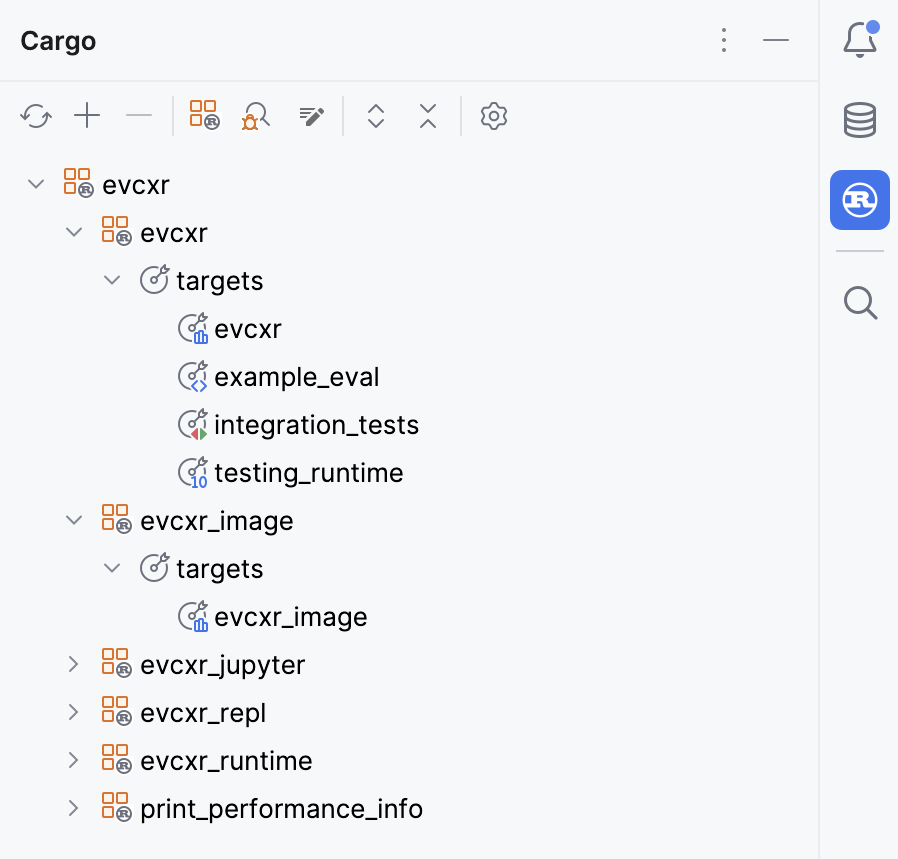Open the Database tool window
898x859 pixels.
pos(860,119)
